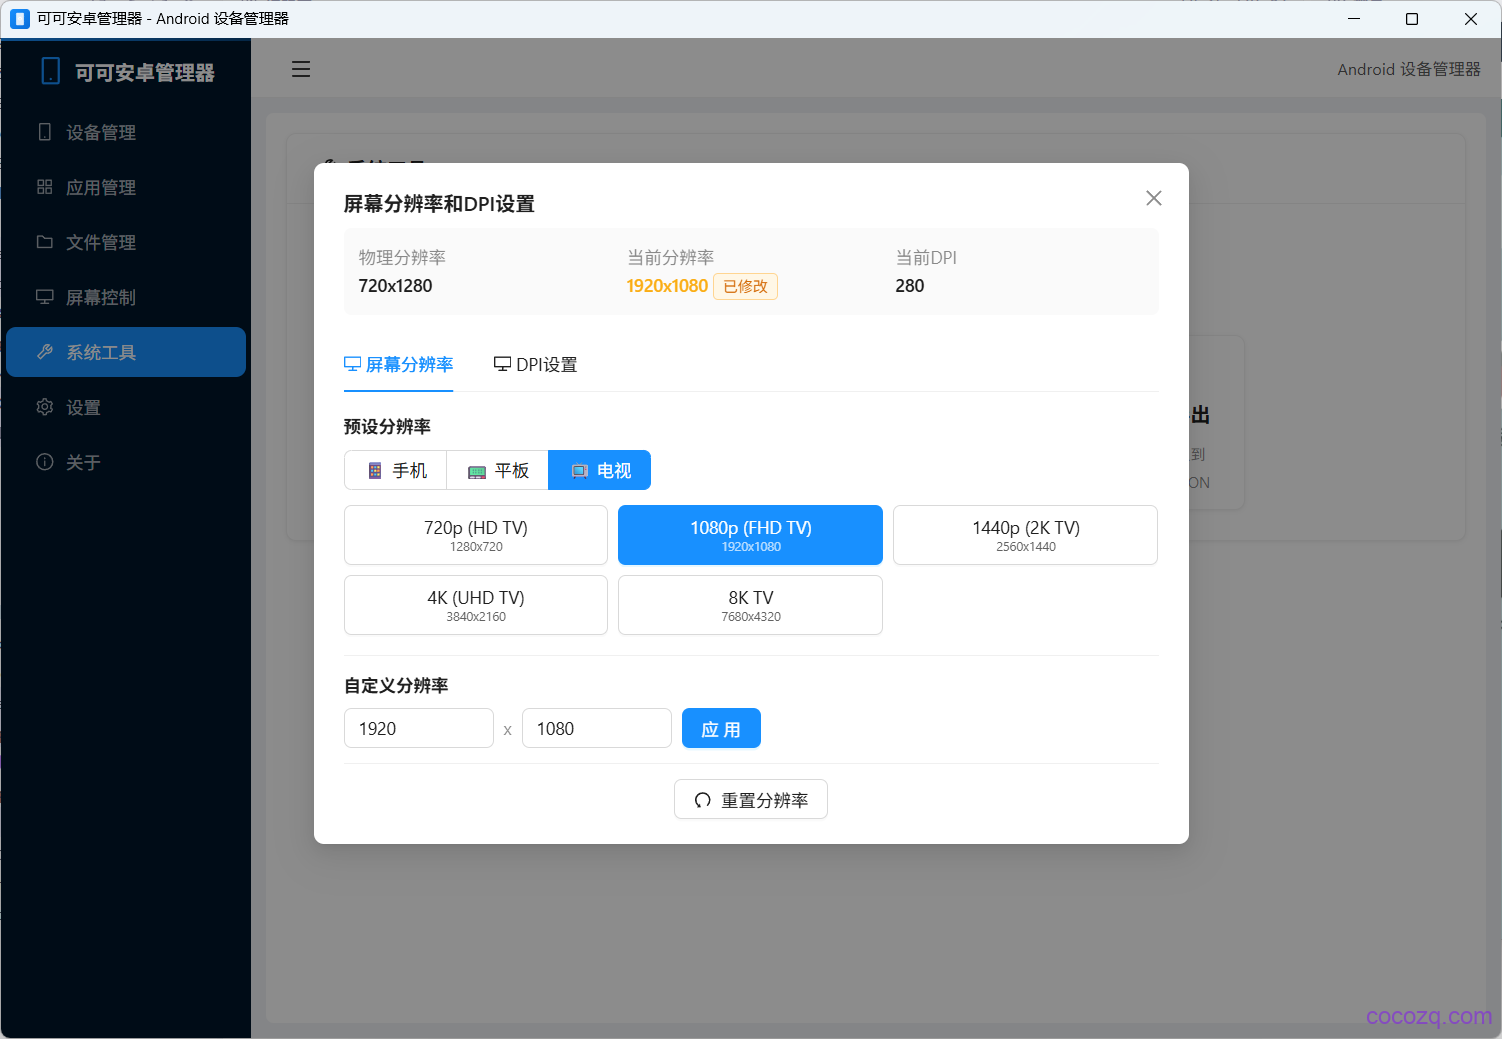Screen dimensions: 1502x1039
Task: Switch to the 屏幕分辨率 tab
Action: tap(399, 365)
